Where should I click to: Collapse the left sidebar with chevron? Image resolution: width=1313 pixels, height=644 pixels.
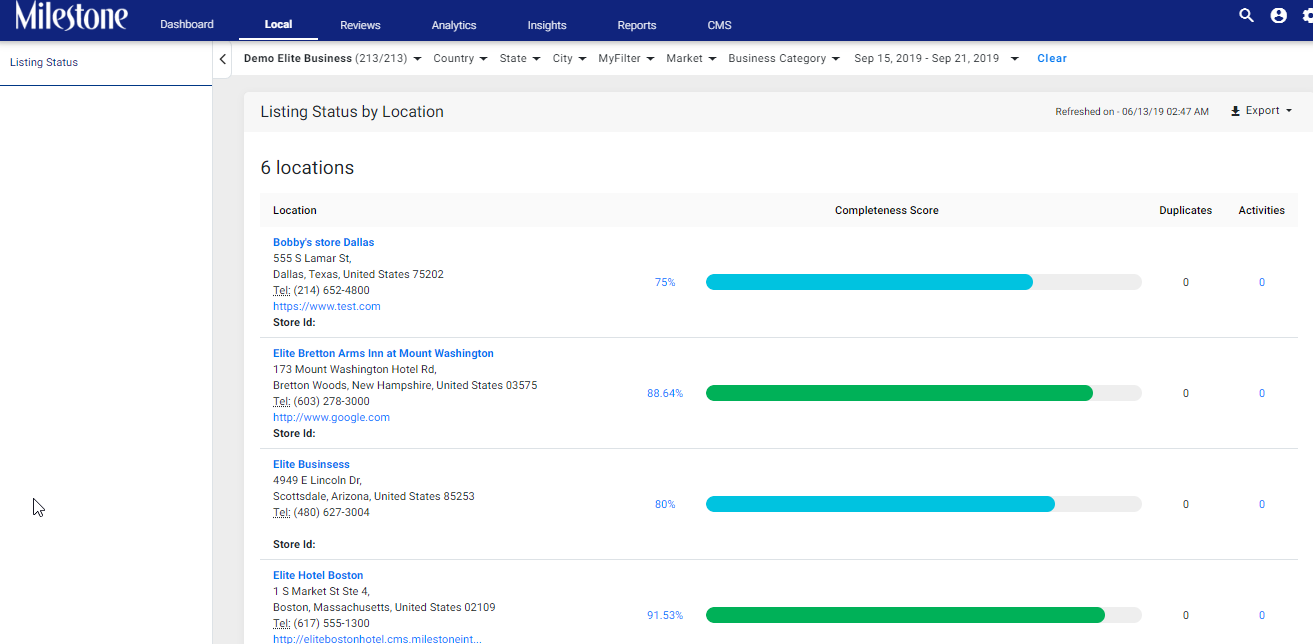pos(222,60)
